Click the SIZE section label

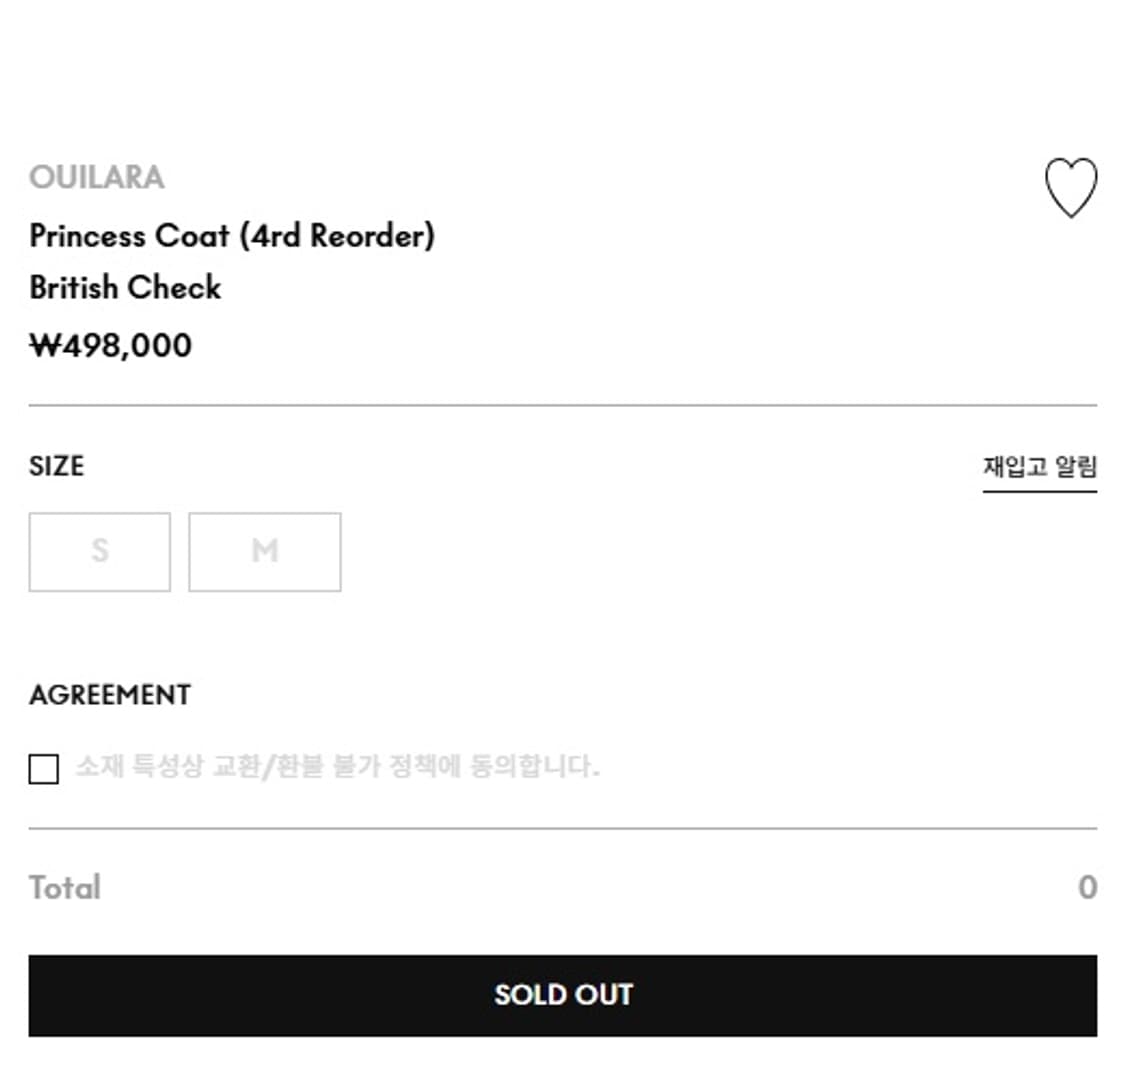coord(57,466)
